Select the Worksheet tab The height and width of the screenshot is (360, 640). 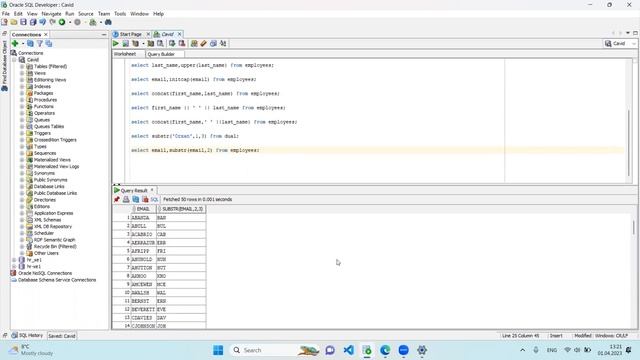pos(125,54)
